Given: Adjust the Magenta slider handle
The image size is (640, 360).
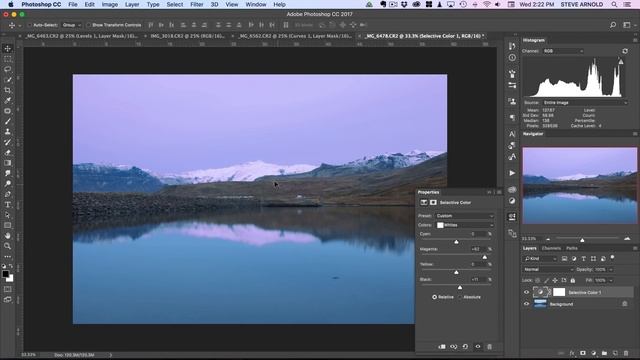Looking at the screenshot, I should point(484,257).
